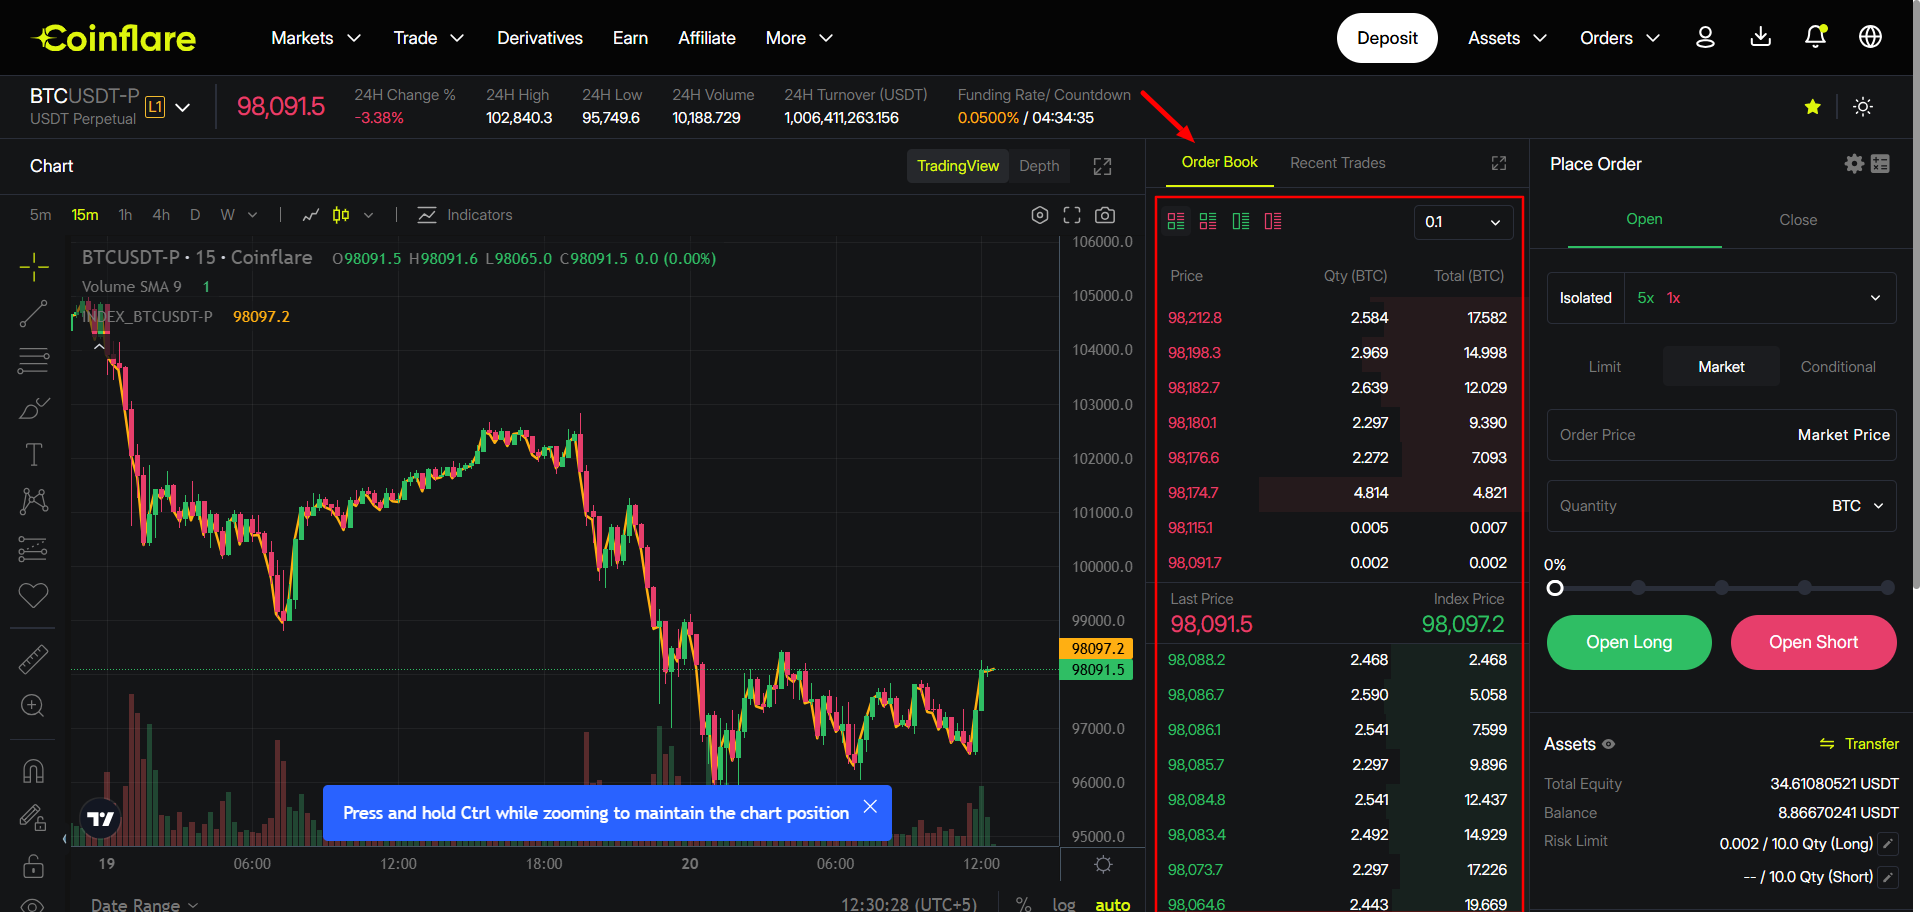Screen dimensions: 1920x912
Task: Open the Derivatives page
Action: click(x=540, y=38)
